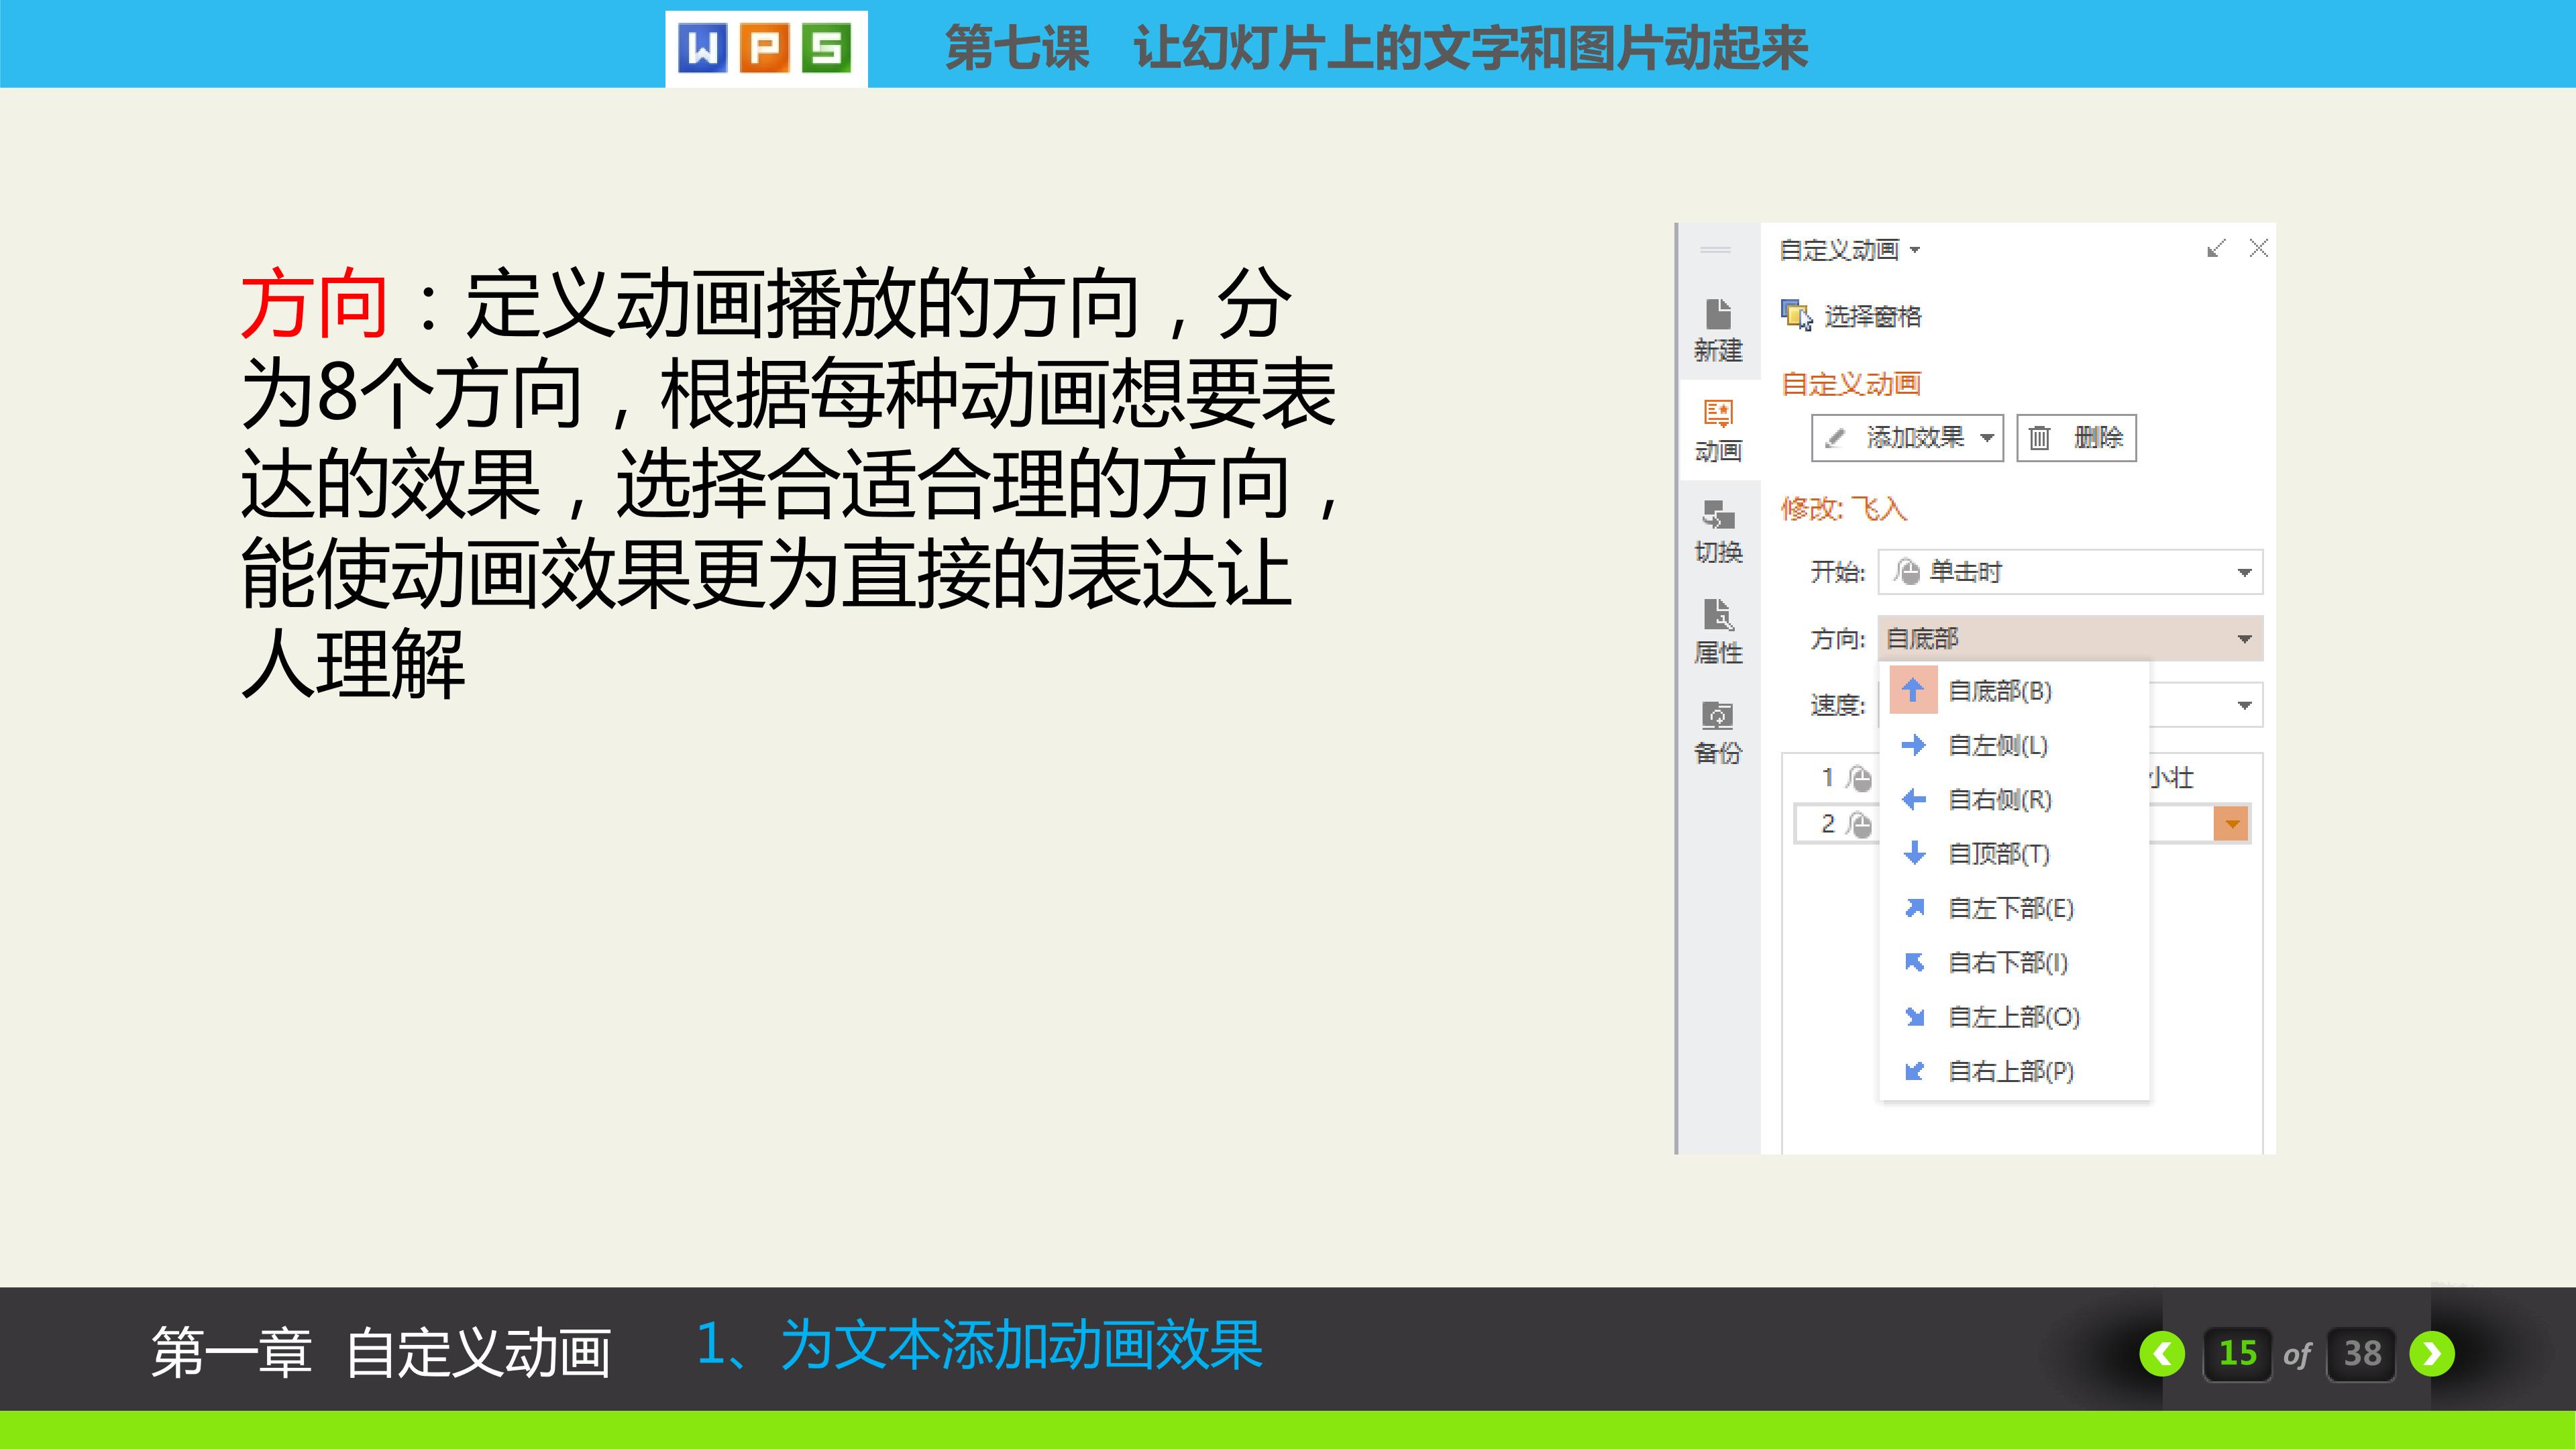Collapse the custom animation pane with diagonal arrow
This screenshot has height=1449, width=2576.
[2216, 248]
